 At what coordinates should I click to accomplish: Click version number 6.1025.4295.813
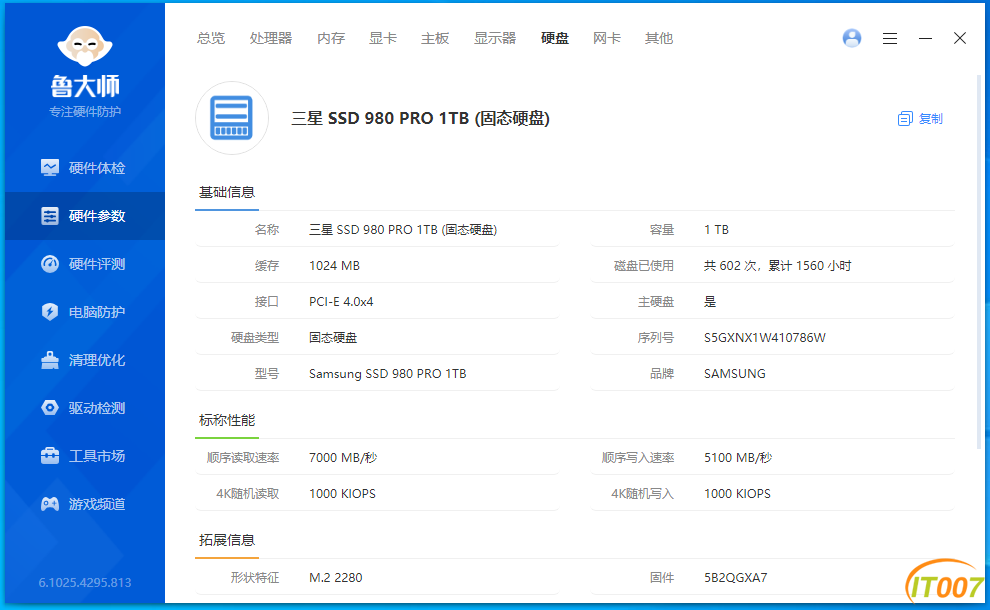(x=85, y=583)
